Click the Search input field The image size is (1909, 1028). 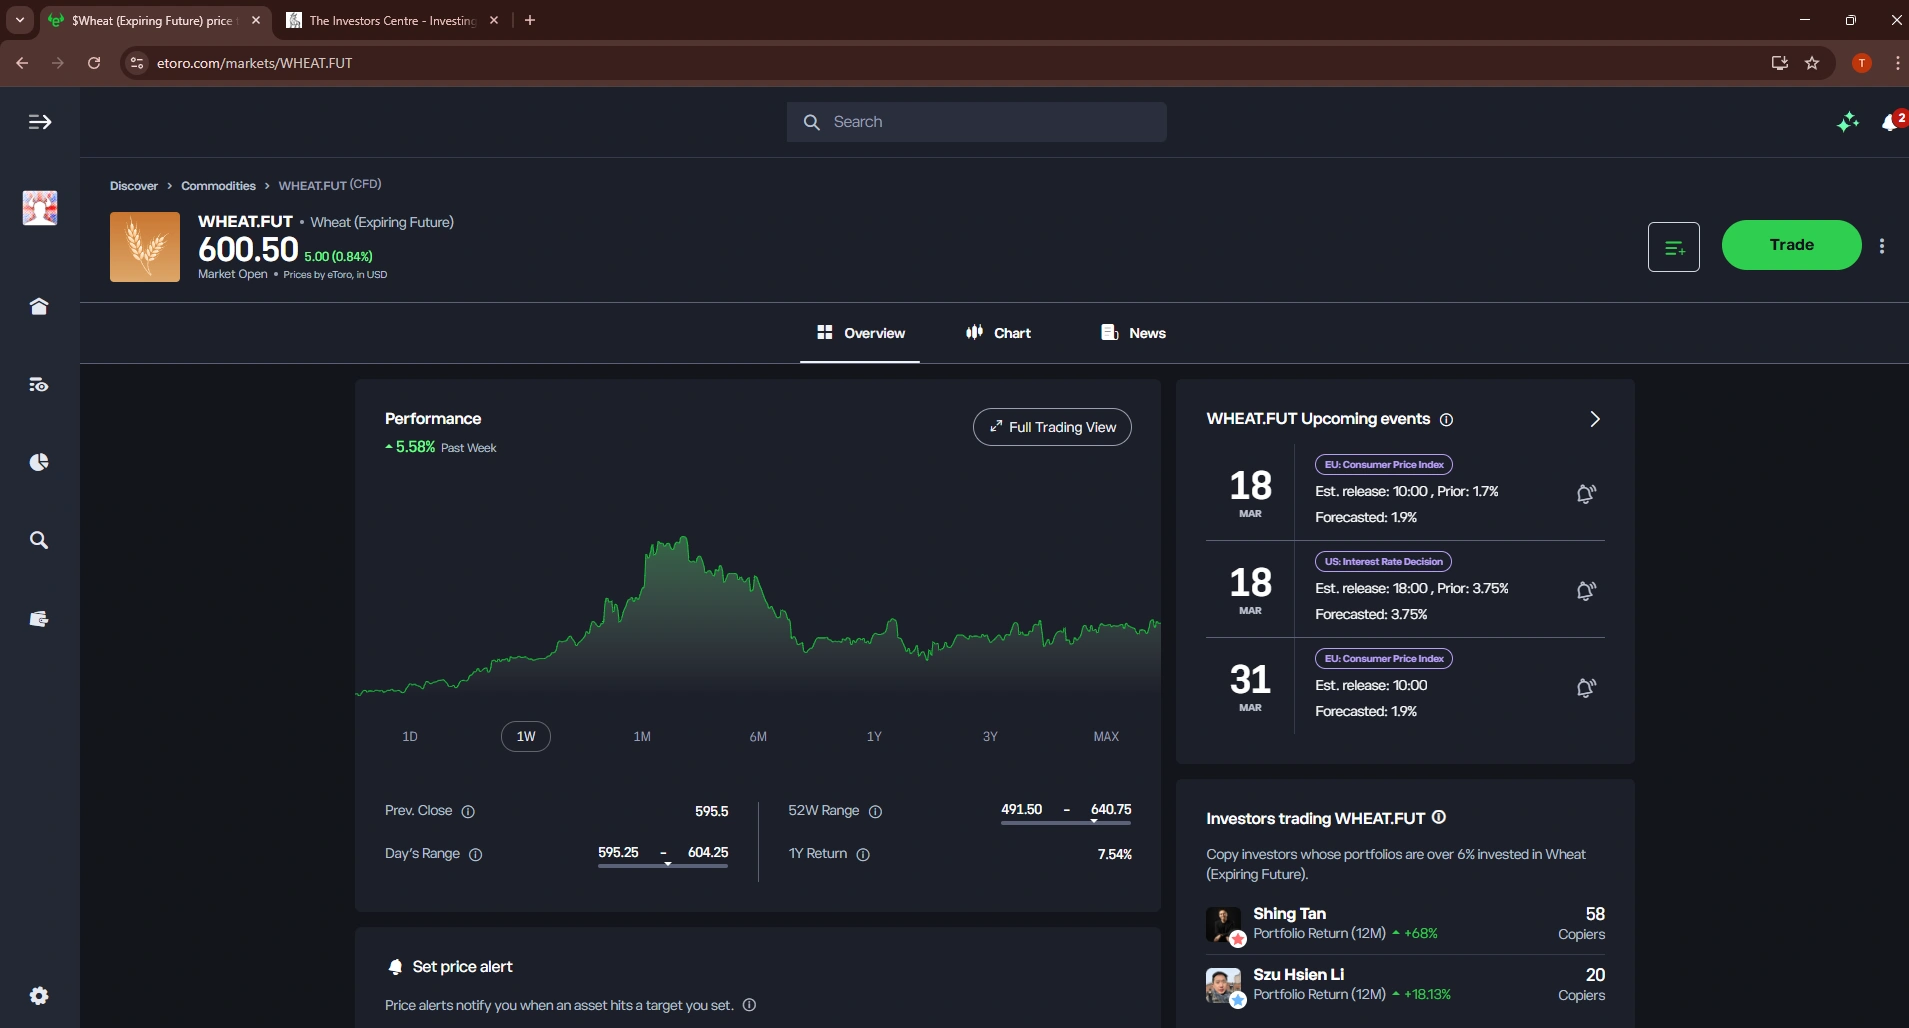click(977, 122)
